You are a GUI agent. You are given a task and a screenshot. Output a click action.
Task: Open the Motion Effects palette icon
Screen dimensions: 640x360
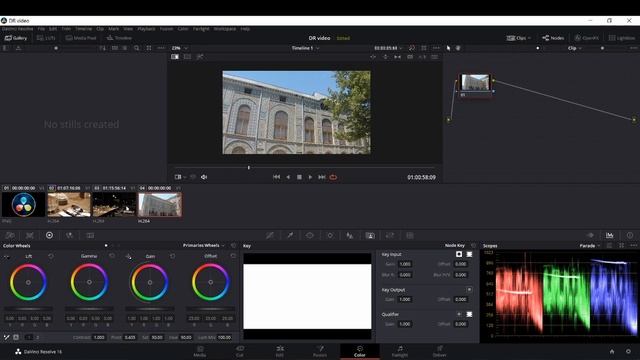90,235
